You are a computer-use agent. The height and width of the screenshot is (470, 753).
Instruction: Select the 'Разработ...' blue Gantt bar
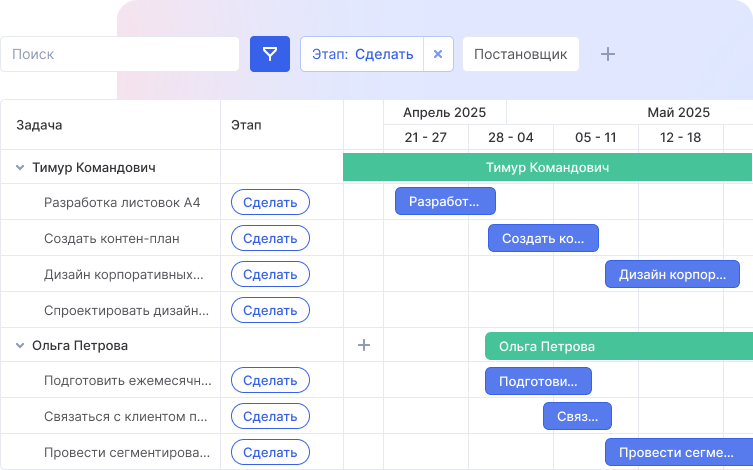click(445, 202)
